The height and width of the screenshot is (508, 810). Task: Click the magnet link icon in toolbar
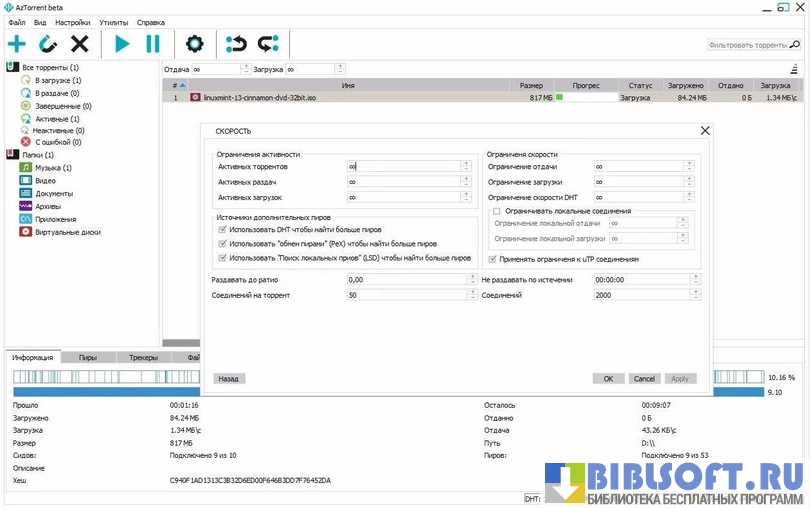coord(48,44)
